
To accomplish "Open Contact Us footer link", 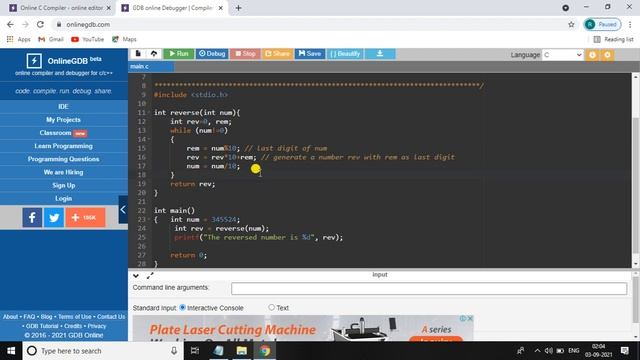I will tap(111, 317).
